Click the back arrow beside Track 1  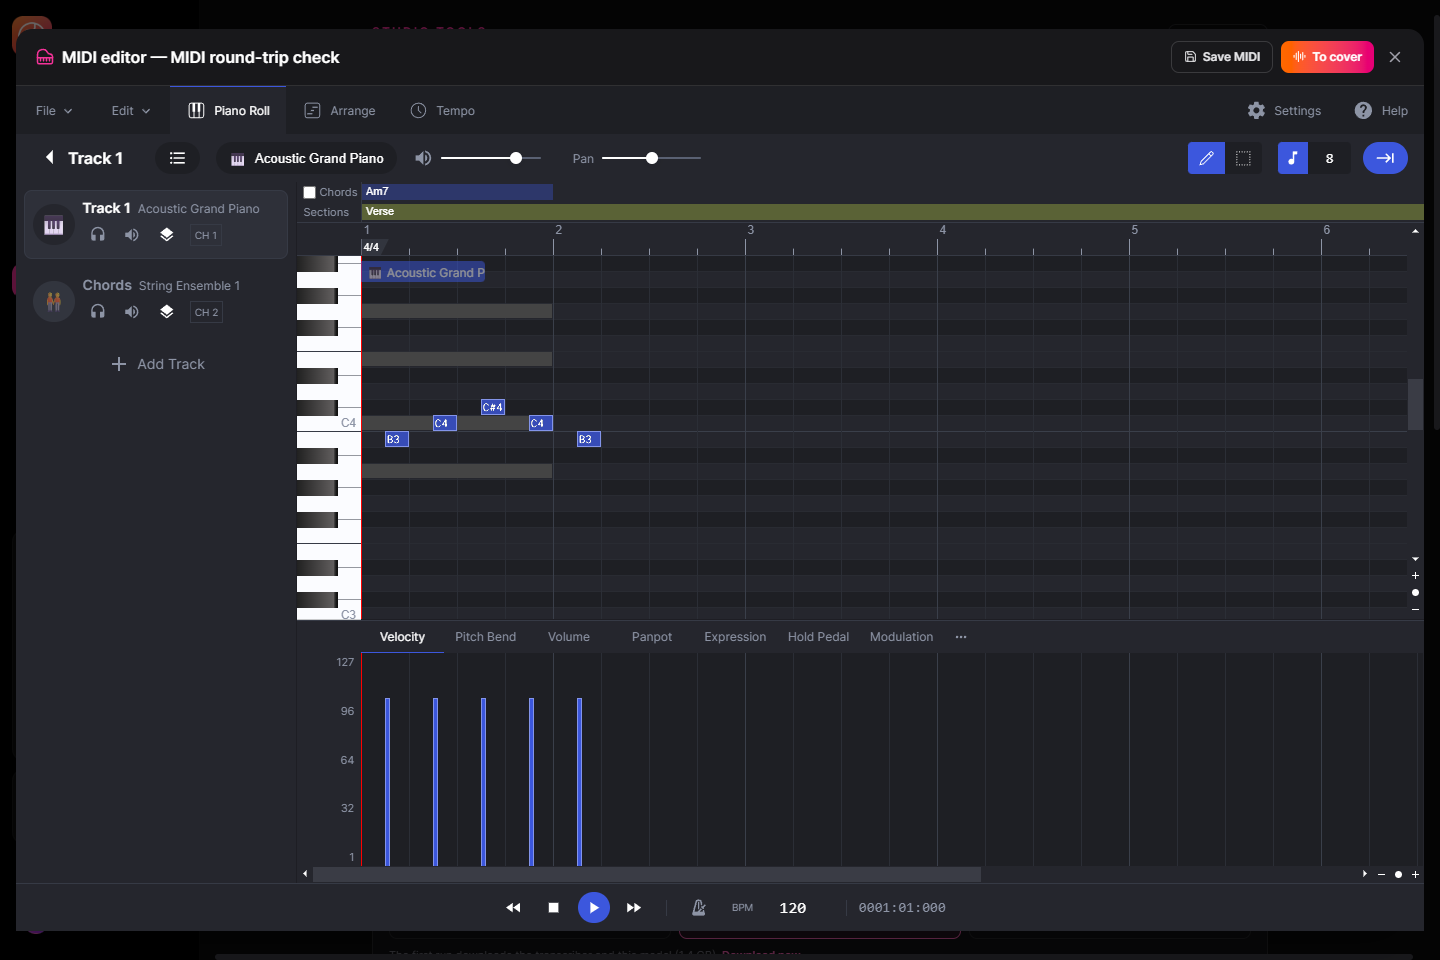(49, 157)
